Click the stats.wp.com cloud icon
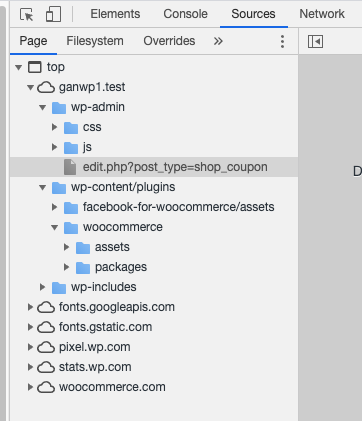The height and width of the screenshot is (421, 362). point(46,367)
